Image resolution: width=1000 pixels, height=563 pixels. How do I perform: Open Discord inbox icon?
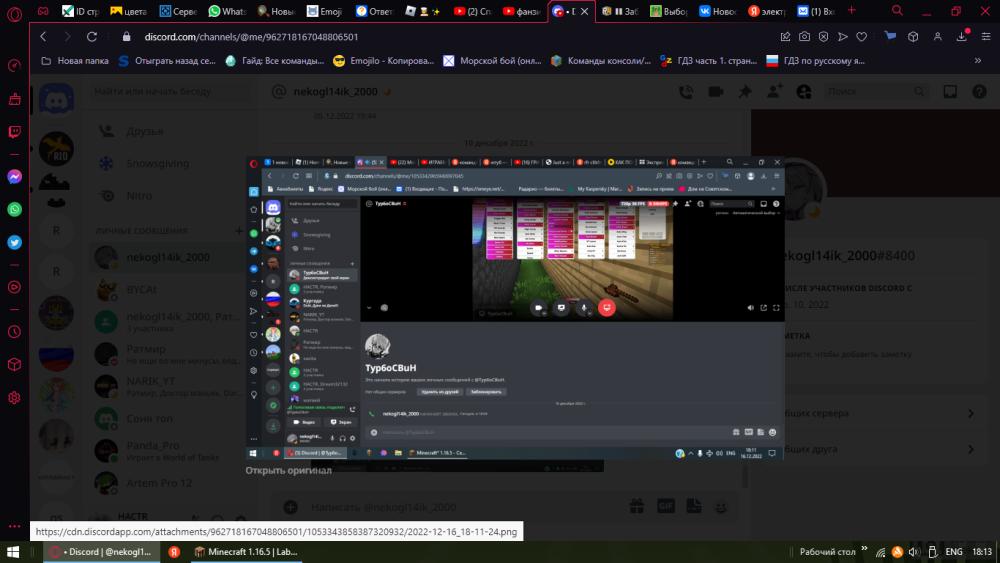950,92
